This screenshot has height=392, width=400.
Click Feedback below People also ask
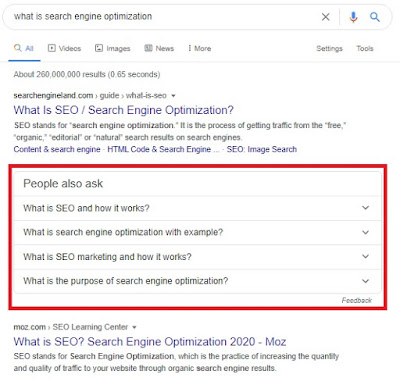click(x=356, y=300)
